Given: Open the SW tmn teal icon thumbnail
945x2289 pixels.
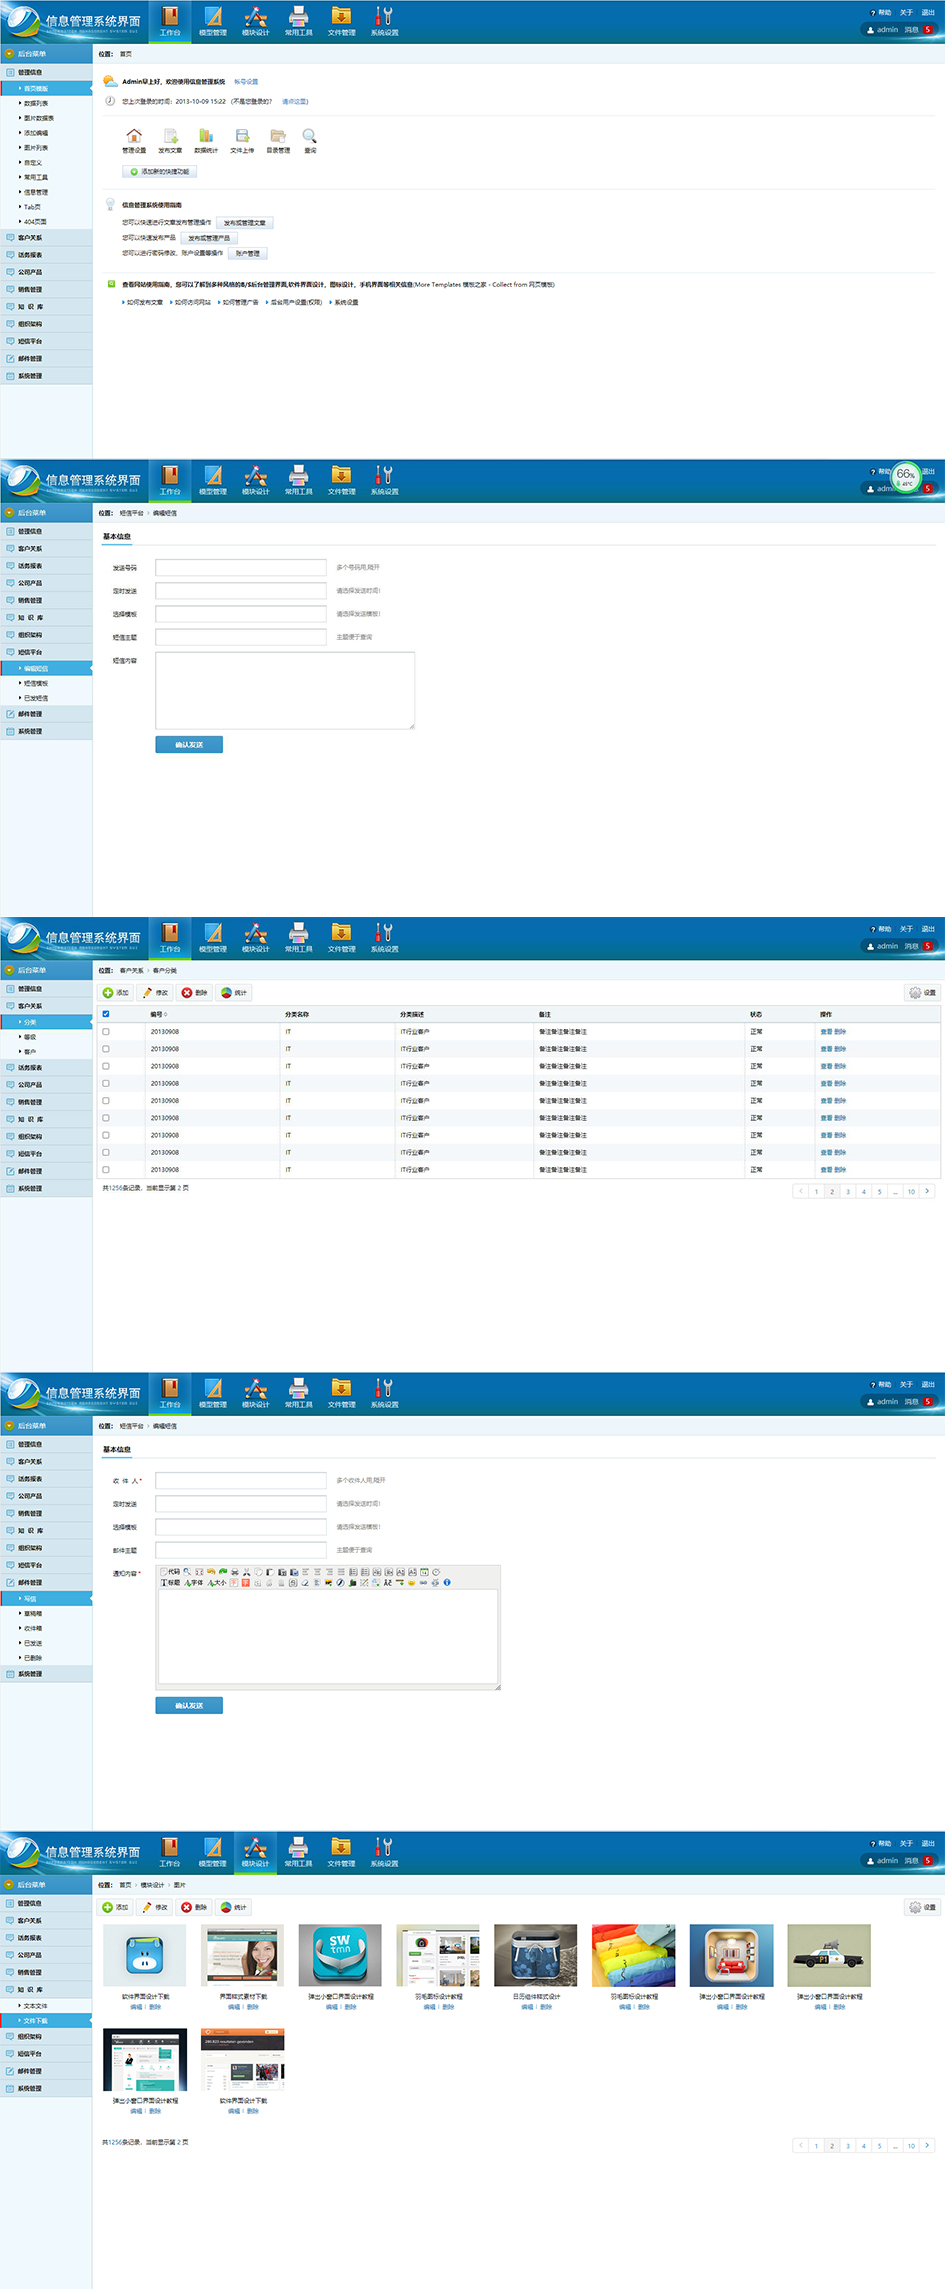Looking at the screenshot, I should pos(340,1956).
